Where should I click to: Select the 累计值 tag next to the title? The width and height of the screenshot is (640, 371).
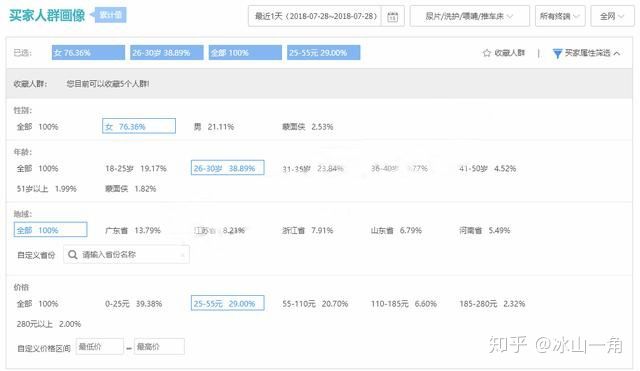110,15
